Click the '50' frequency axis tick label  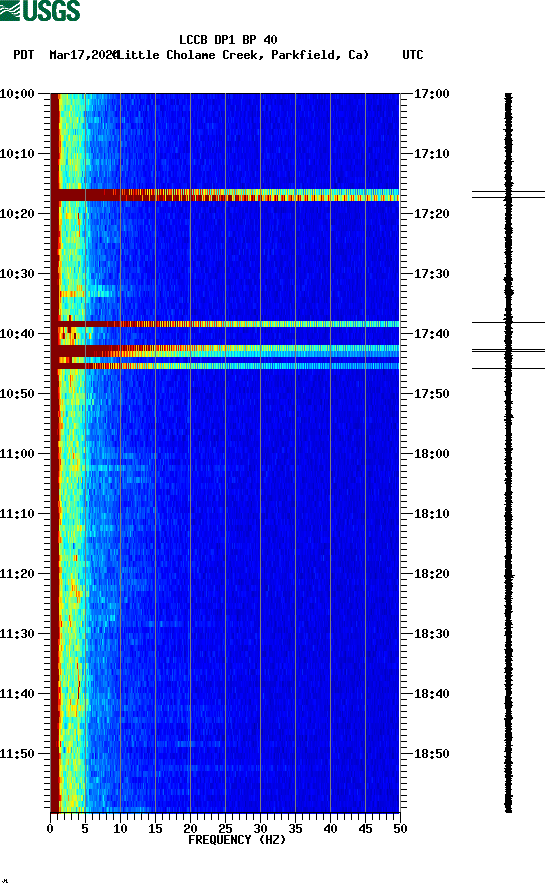point(400,829)
